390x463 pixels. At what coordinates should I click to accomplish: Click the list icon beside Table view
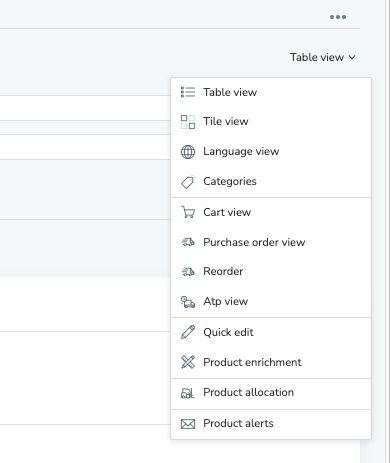click(188, 92)
